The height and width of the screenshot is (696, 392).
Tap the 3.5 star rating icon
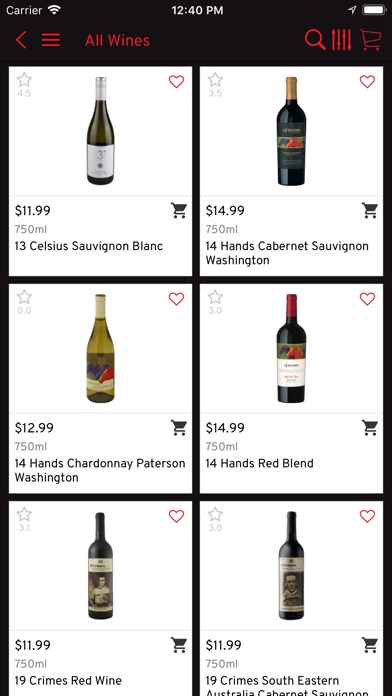(x=215, y=80)
